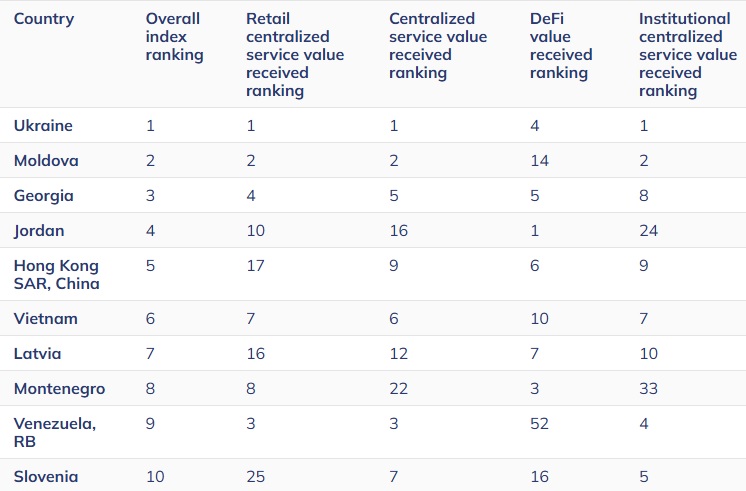The image size is (746, 491).
Task: Click the Jordan row label
Action: click(39, 231)
